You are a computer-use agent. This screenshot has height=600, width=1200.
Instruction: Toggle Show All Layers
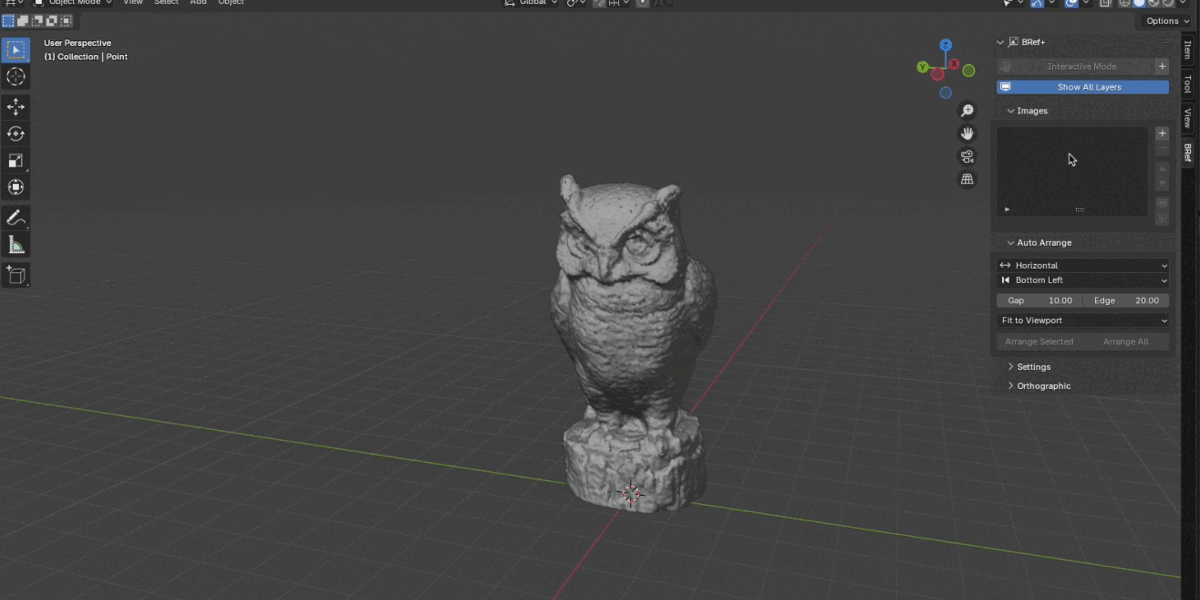click(1083, 87)
